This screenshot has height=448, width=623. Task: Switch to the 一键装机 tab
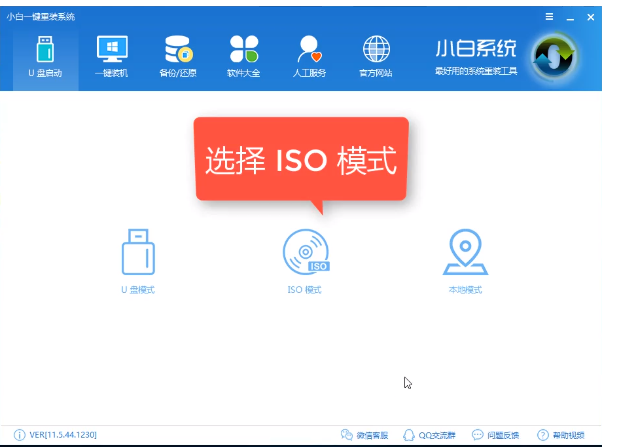tap(112, 57)
